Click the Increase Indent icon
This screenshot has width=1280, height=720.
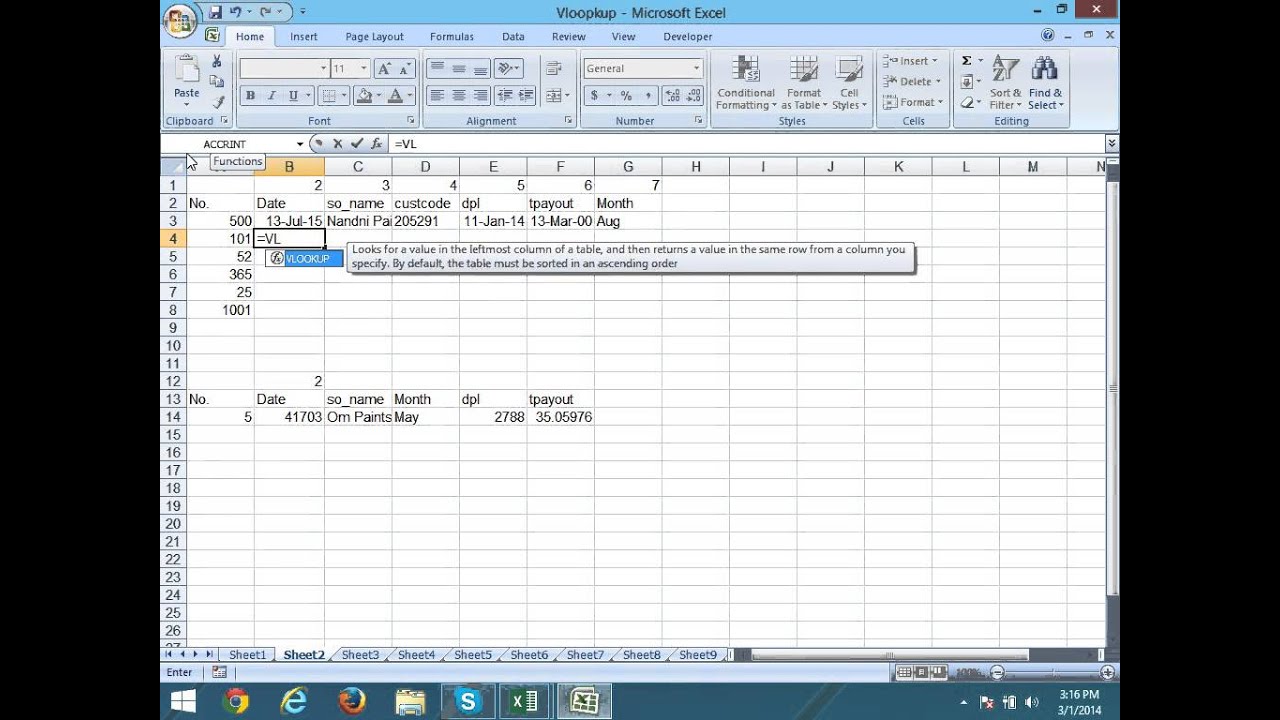(x=526, y=96)
